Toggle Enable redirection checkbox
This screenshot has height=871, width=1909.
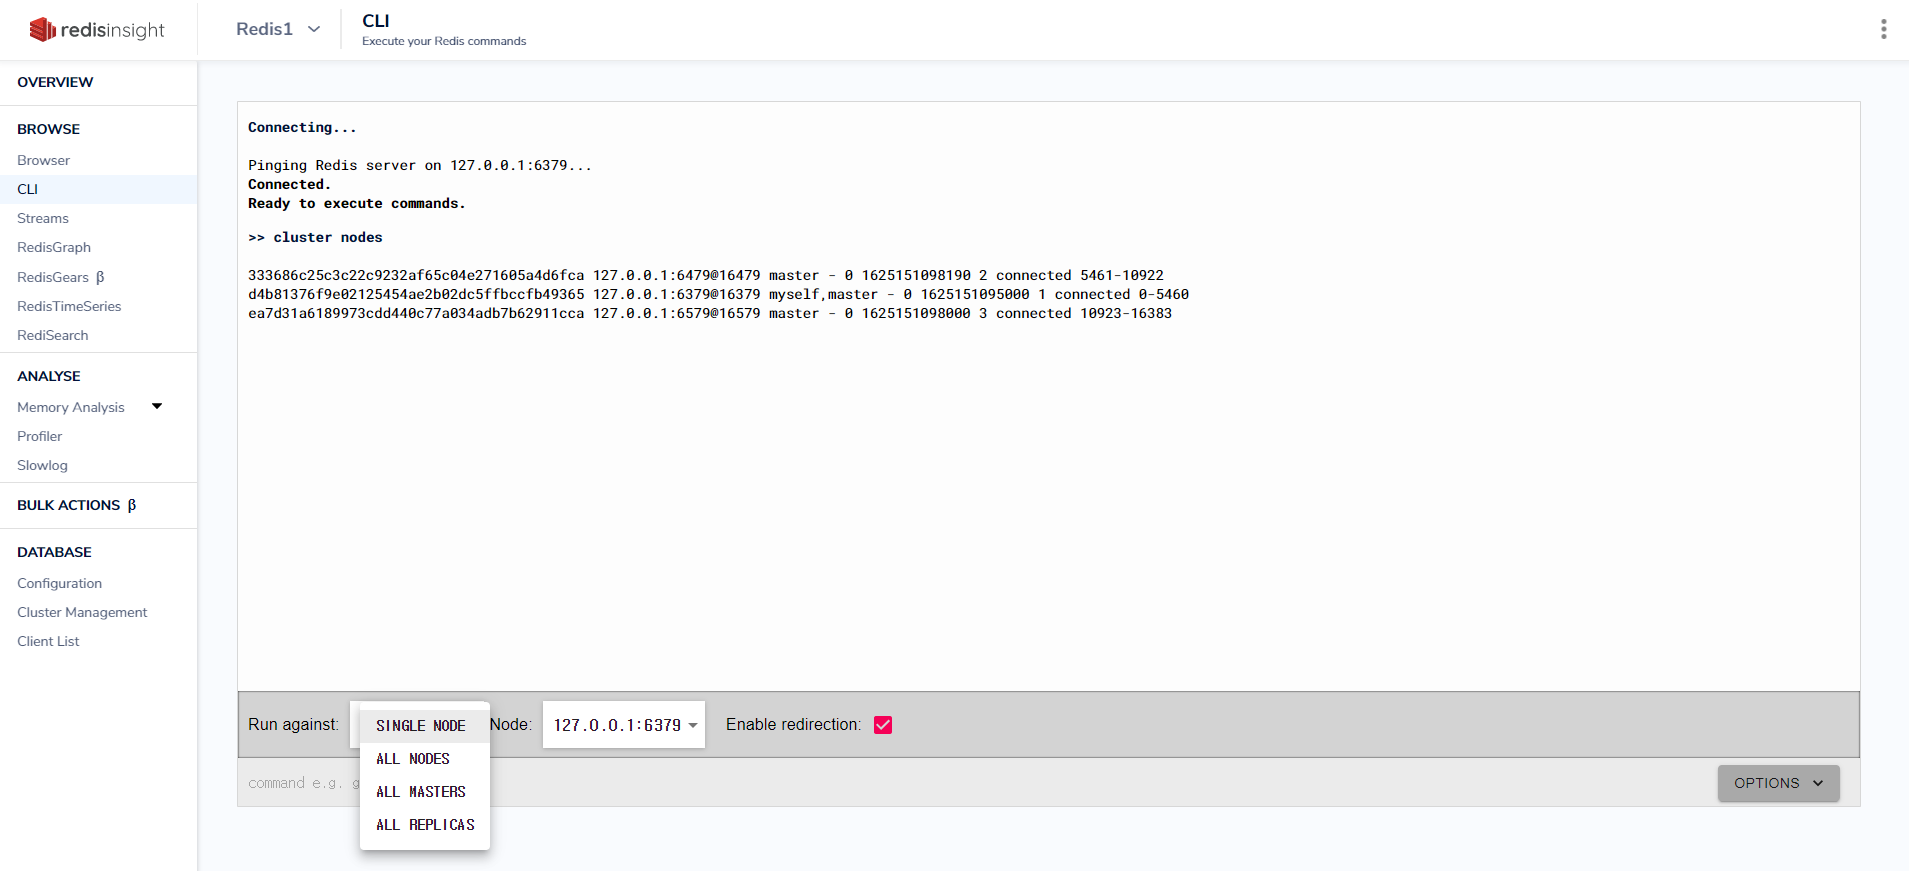883,725
